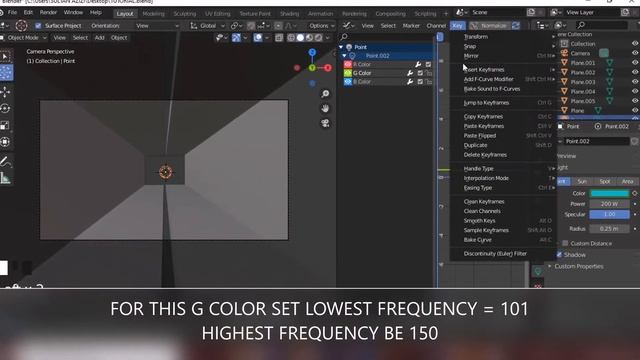This screenshot has height=360, width=640.
Task: Toggle R Color channel checkbox
Action: coord(428,64)
